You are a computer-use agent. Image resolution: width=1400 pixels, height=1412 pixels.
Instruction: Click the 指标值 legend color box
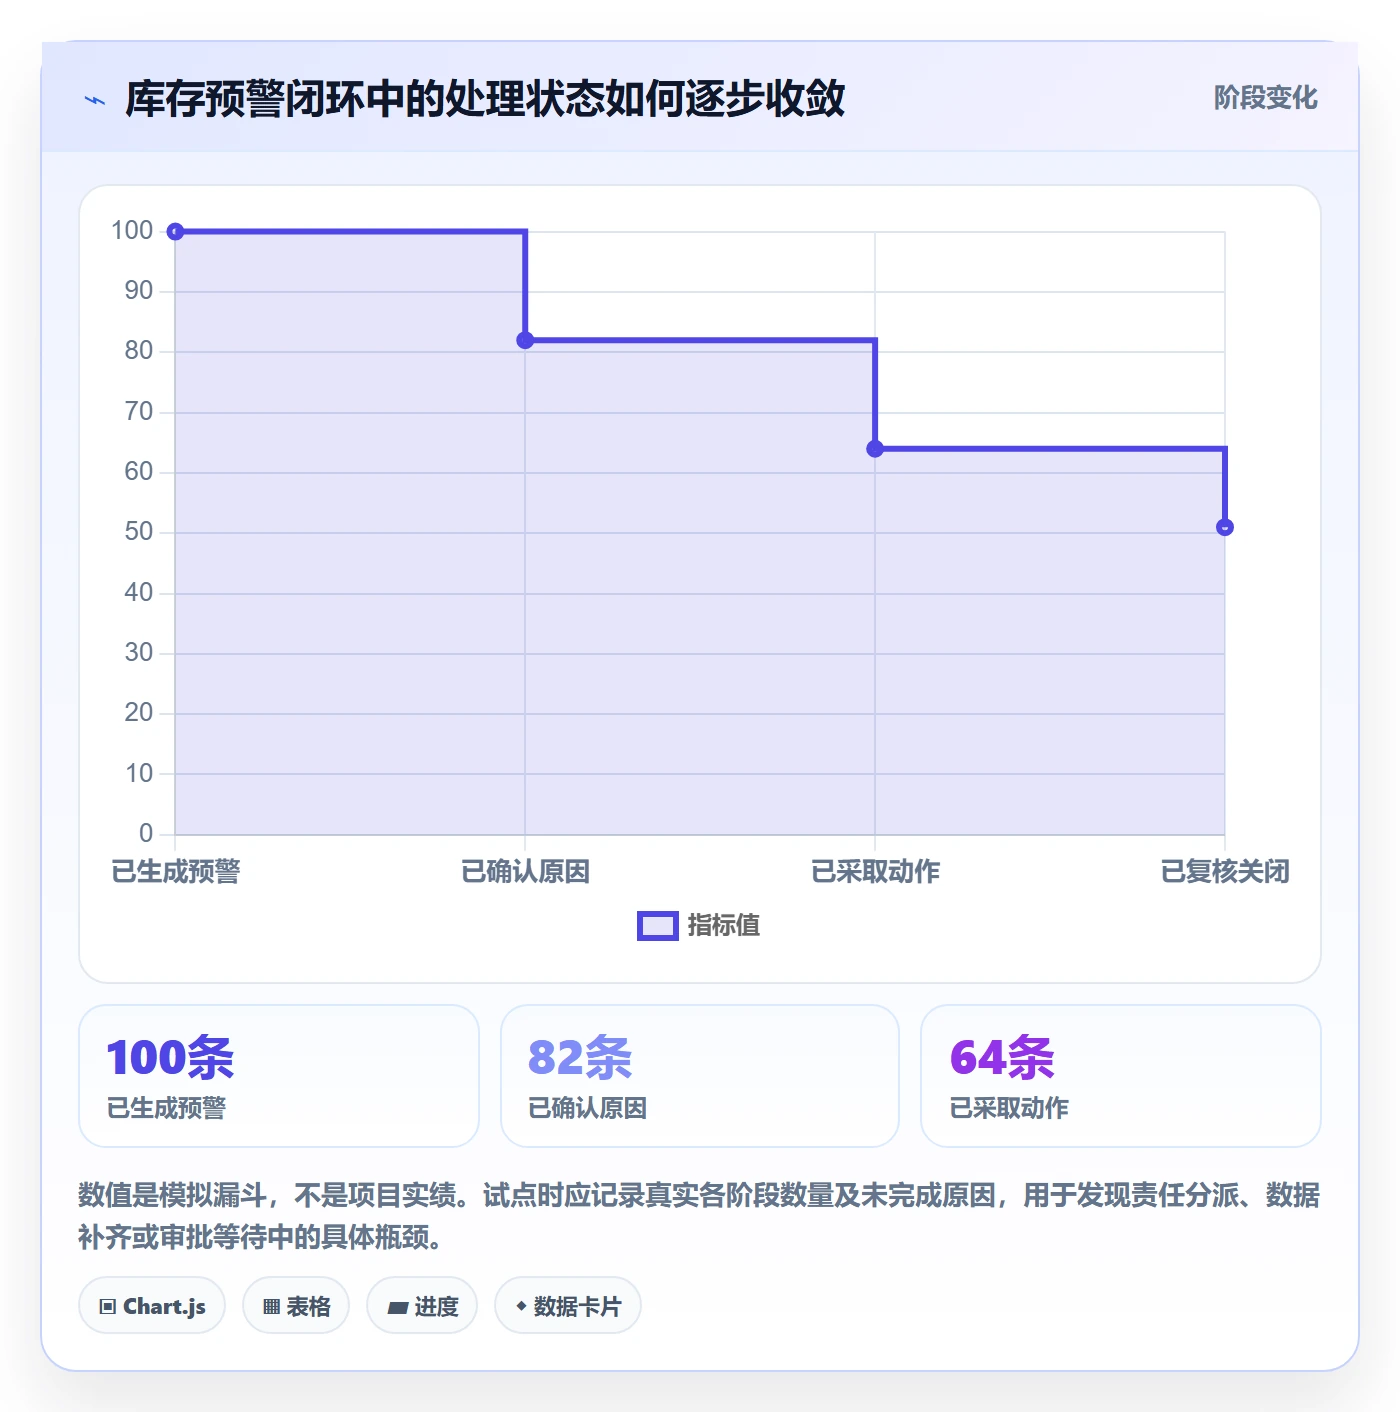tap(658, 926)
